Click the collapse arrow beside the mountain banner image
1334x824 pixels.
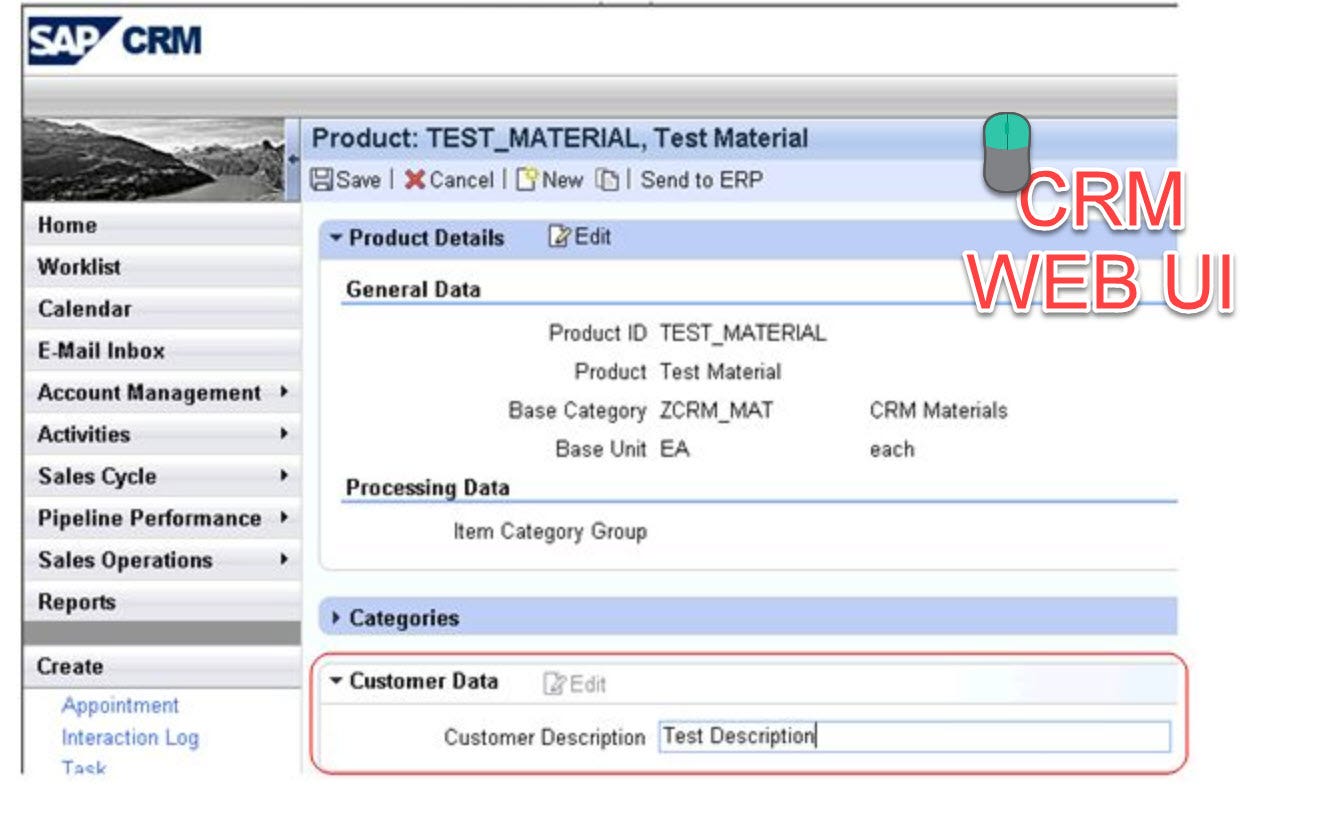[x=293, y=158]
